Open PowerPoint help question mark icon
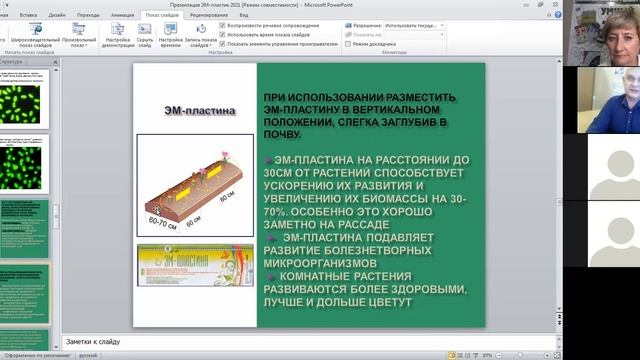Screen dimensions: 640x360 point(558,15)
